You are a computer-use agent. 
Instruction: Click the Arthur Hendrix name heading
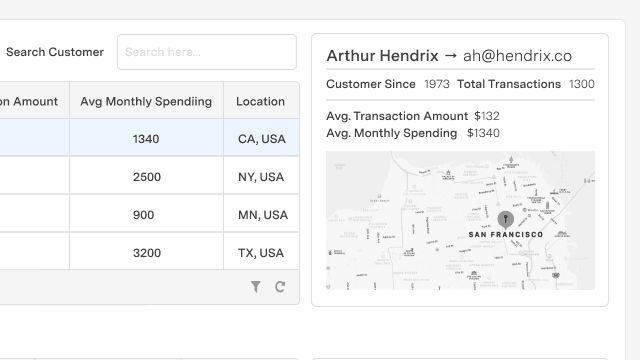tap(382, 56)
